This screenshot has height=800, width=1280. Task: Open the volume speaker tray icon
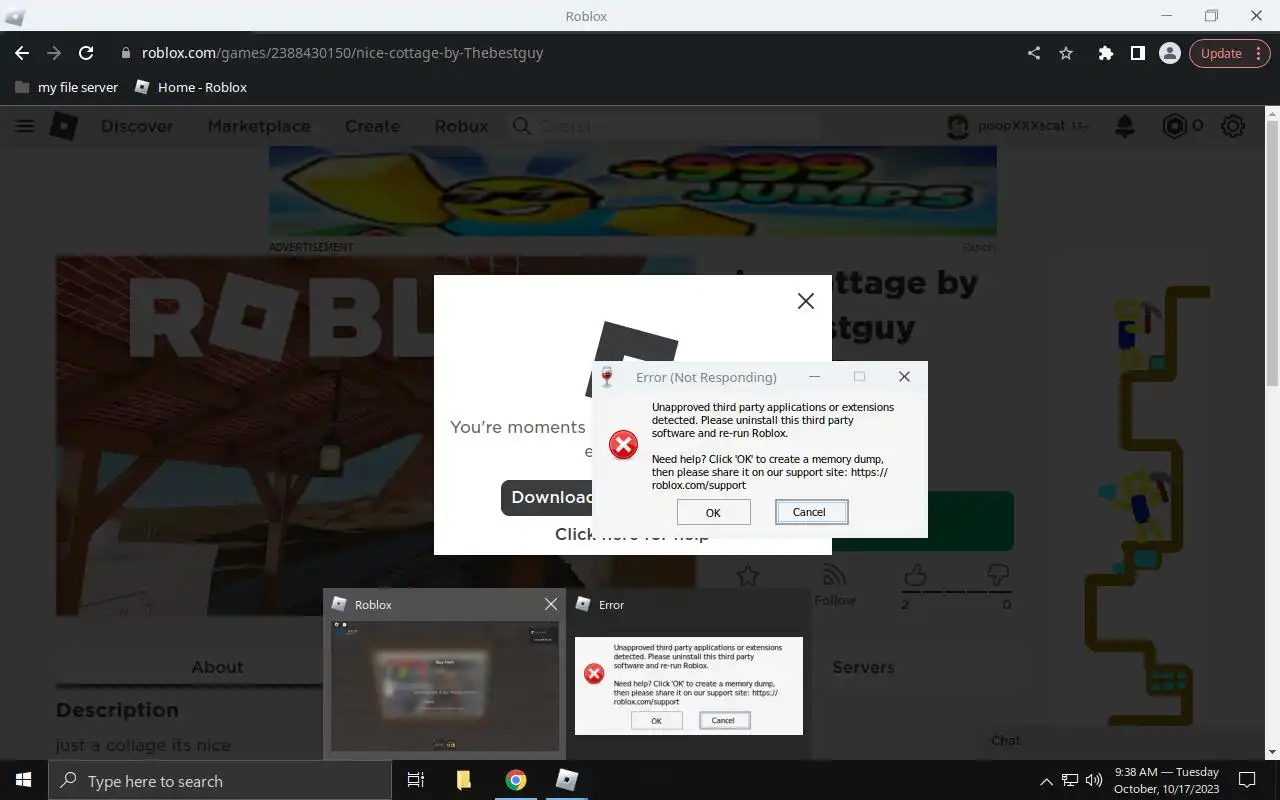pos(1093,780)
